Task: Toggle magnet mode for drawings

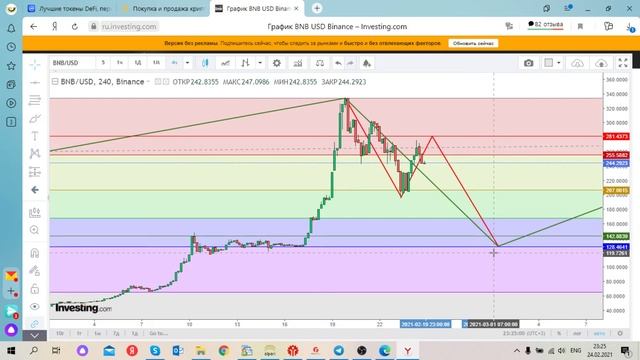Action: click(x=35, y=253)
